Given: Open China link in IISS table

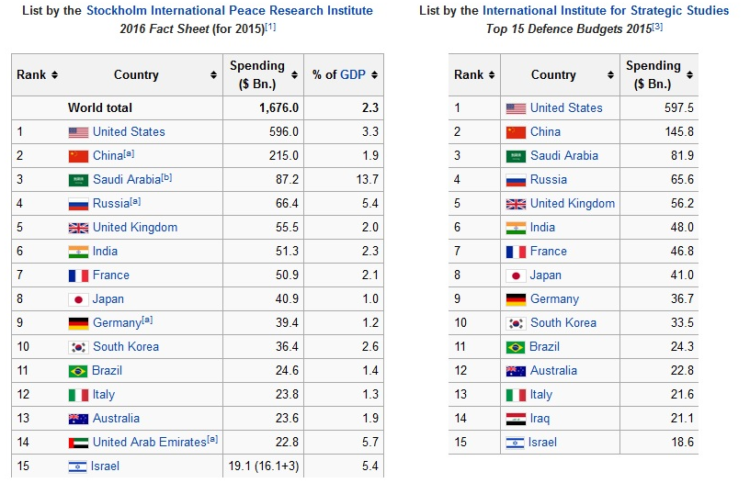Looking at the screenshot, I should point(545,132).
